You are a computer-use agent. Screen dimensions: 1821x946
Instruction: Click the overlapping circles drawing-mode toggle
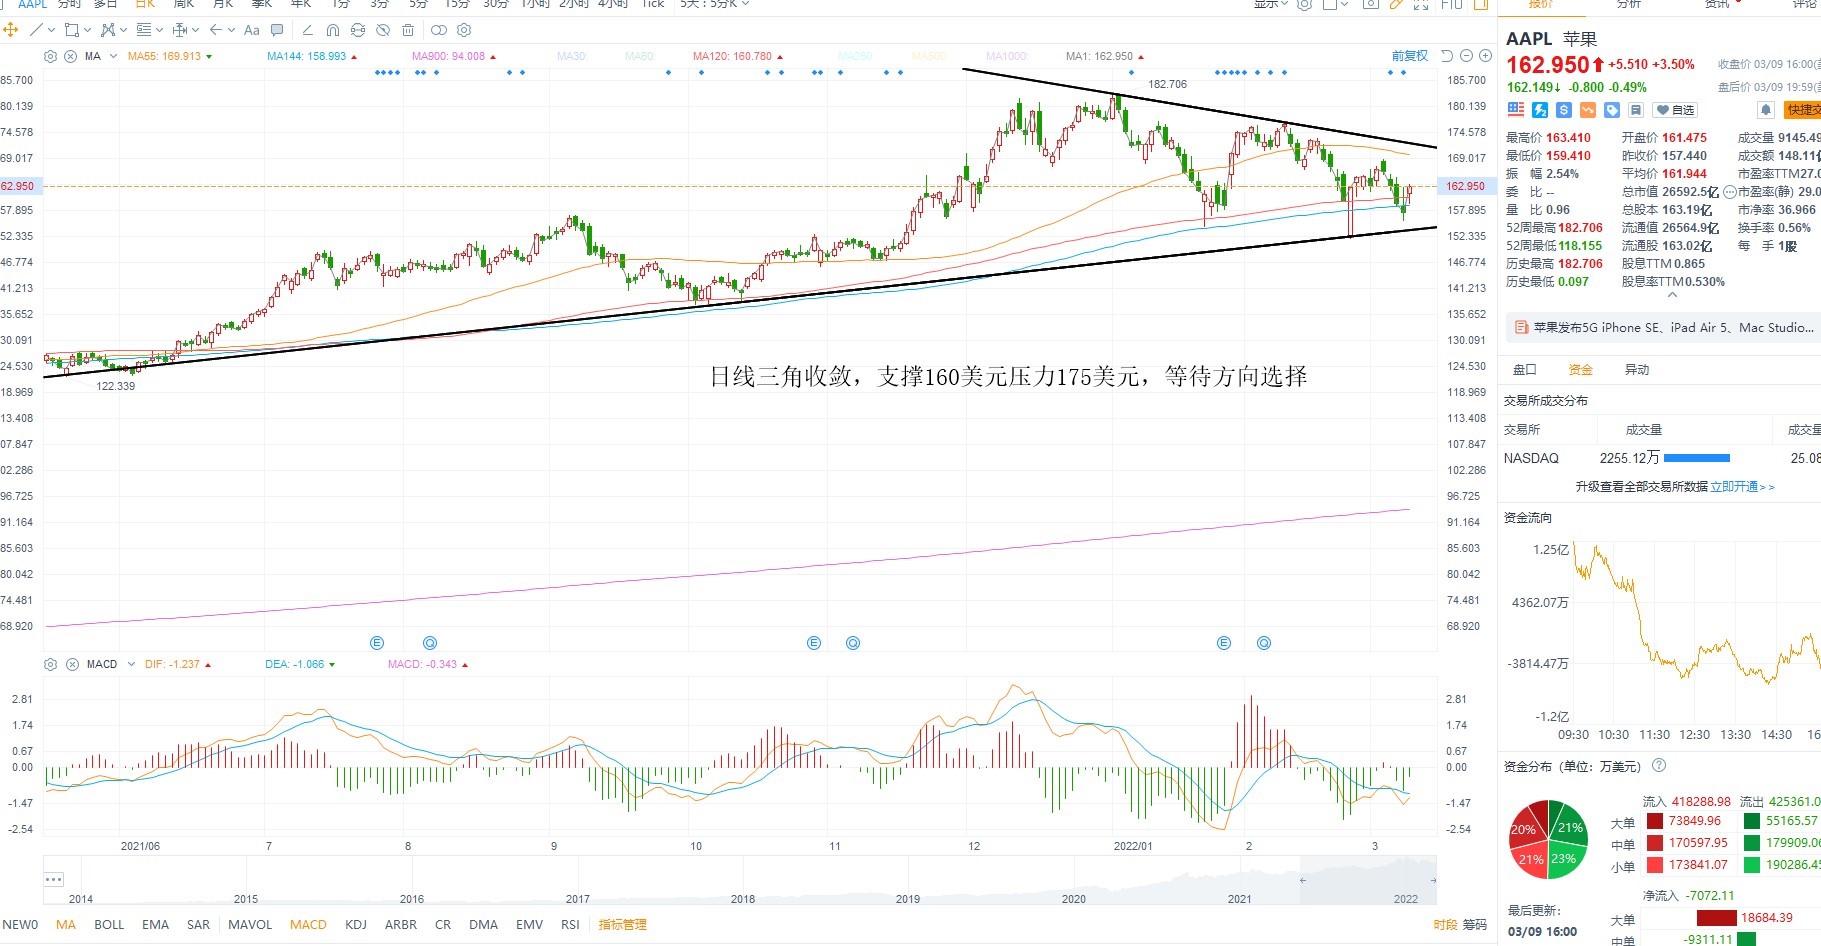(x=439, y=30)
